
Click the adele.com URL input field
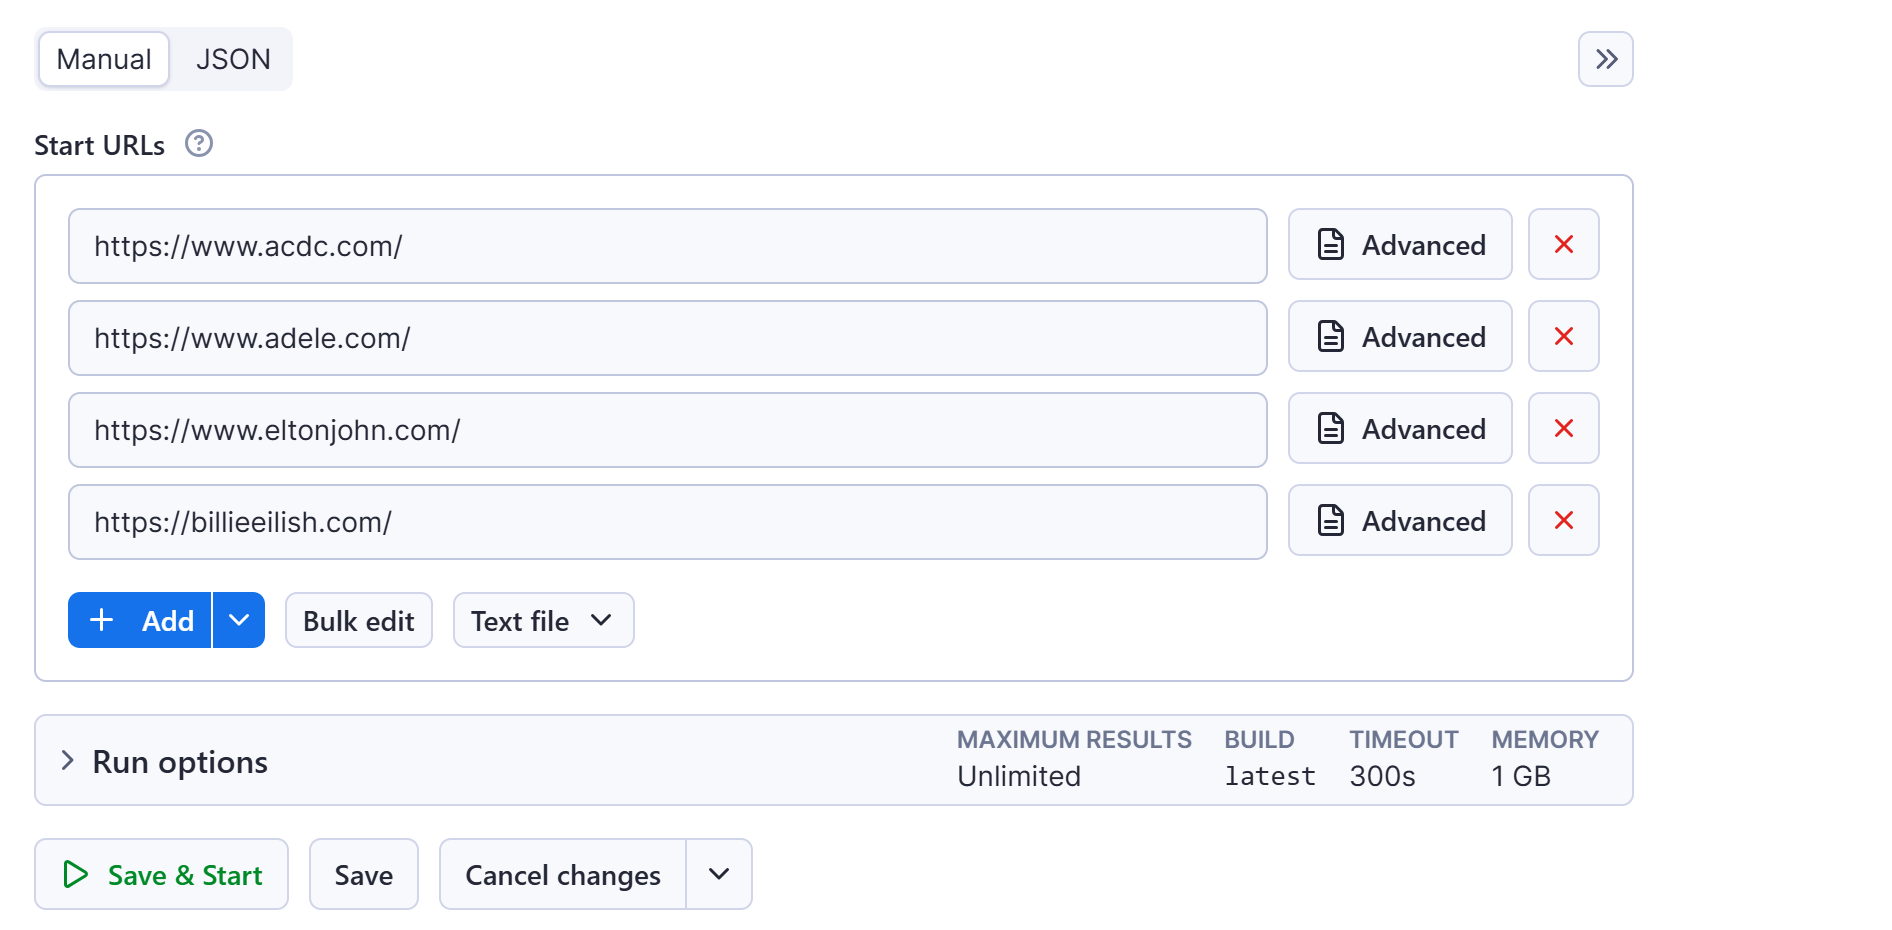(667, 337)
